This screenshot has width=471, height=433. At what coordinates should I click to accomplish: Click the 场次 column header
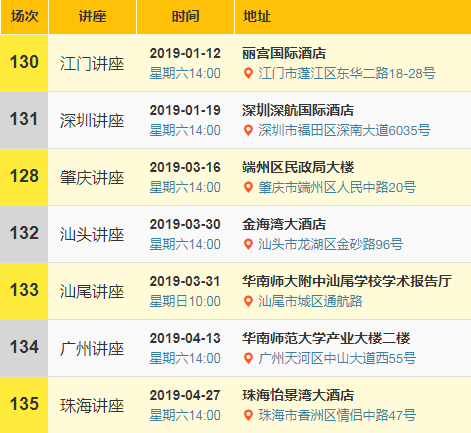click(x=24, y=17)
